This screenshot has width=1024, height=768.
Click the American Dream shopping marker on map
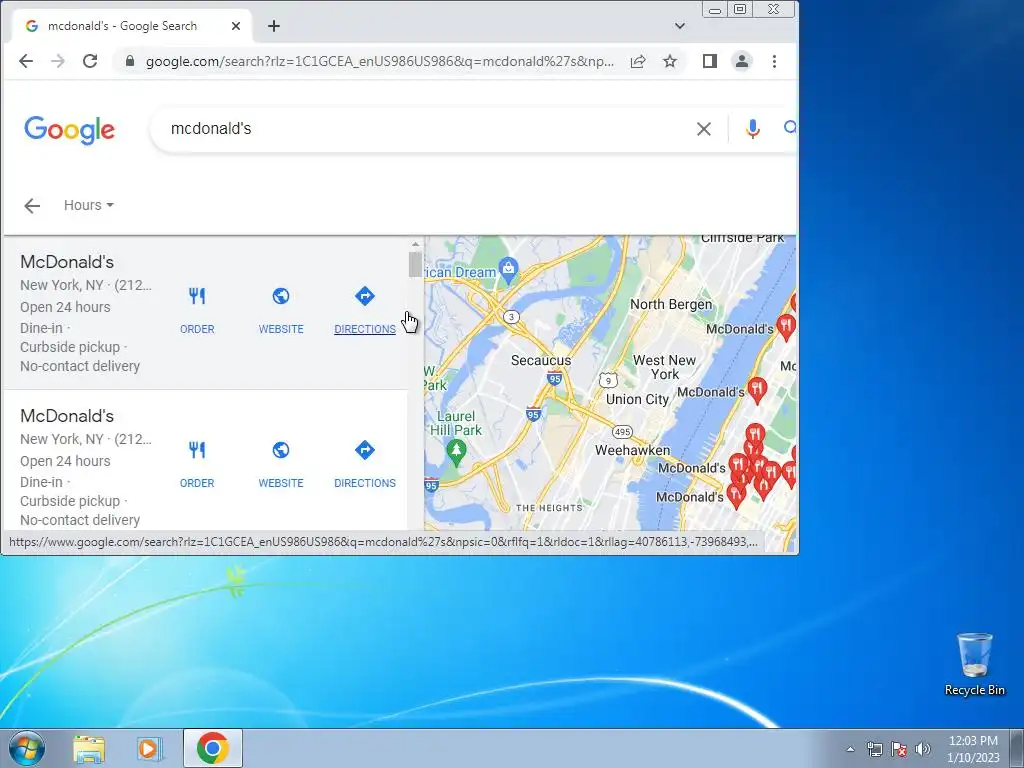pyautogui.click(x=508, y=269)
